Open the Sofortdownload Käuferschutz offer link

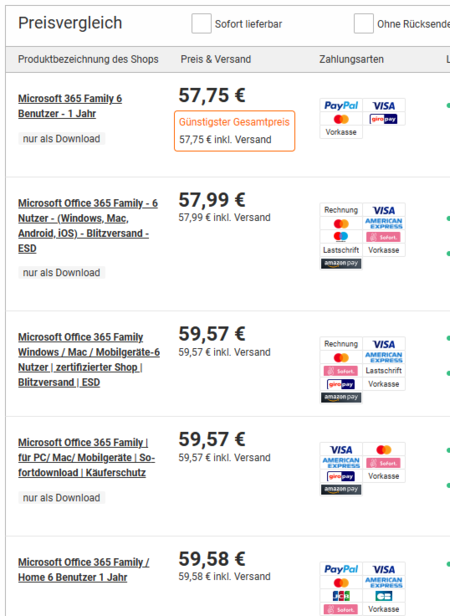pyautogui.click(x=86, y=458)
